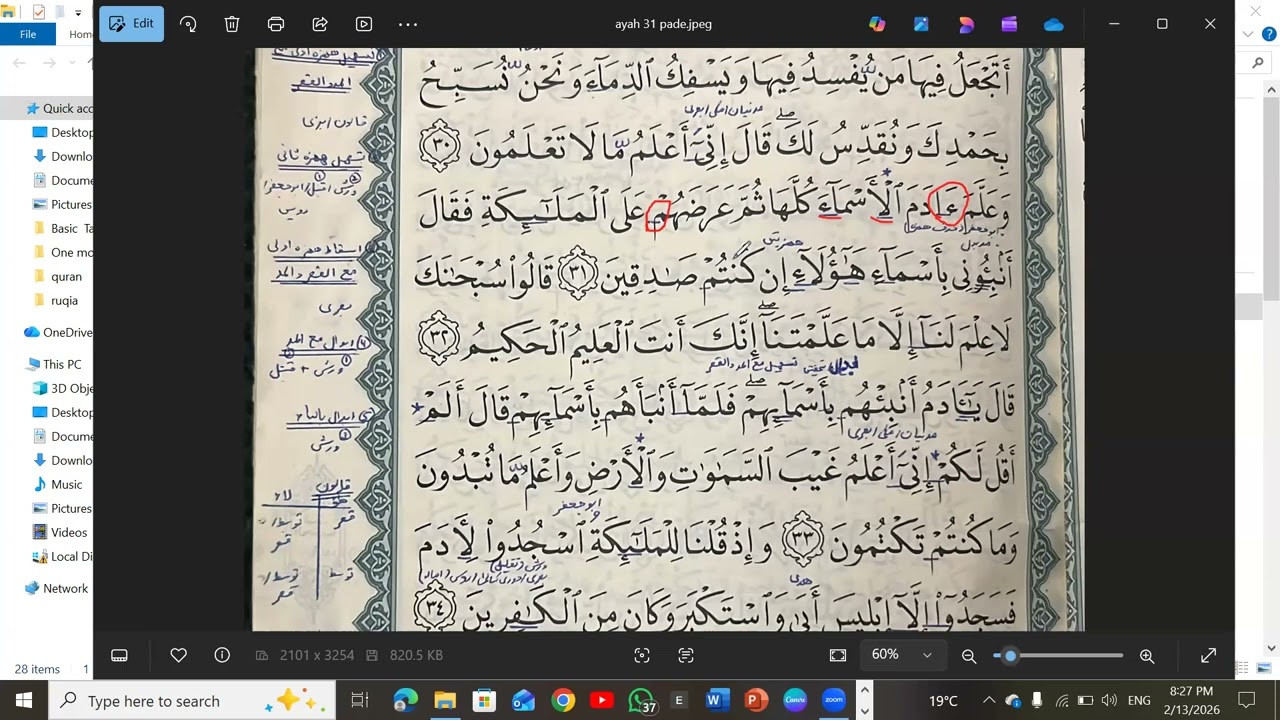The image size is (1280, 720).
Task: Open the See more three-dots menu
Action: point(408,24)
